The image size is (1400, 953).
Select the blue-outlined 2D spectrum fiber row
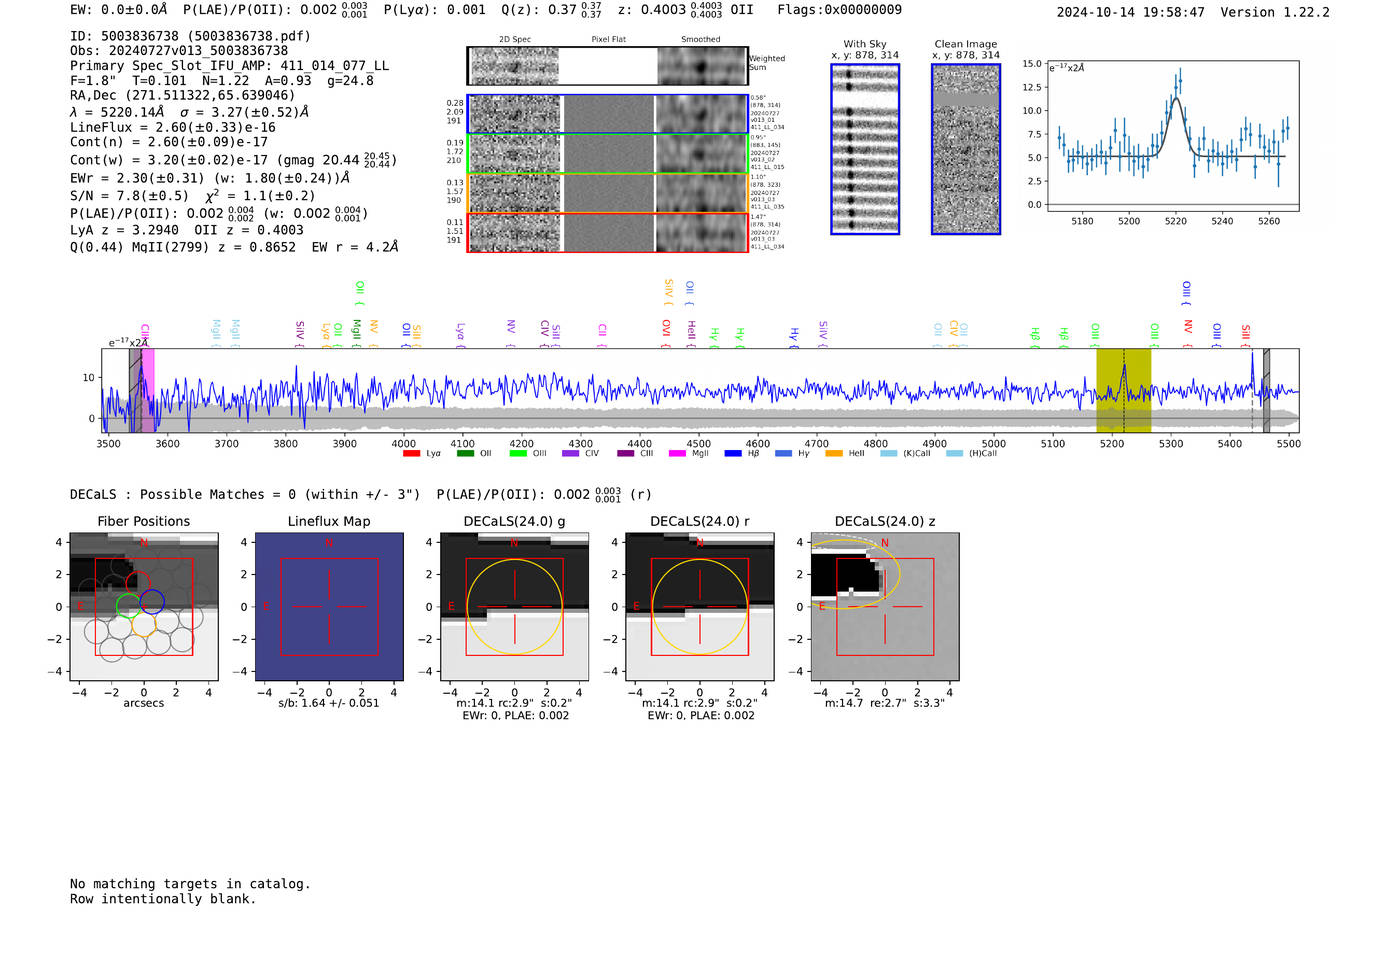(x=607, y=114)
